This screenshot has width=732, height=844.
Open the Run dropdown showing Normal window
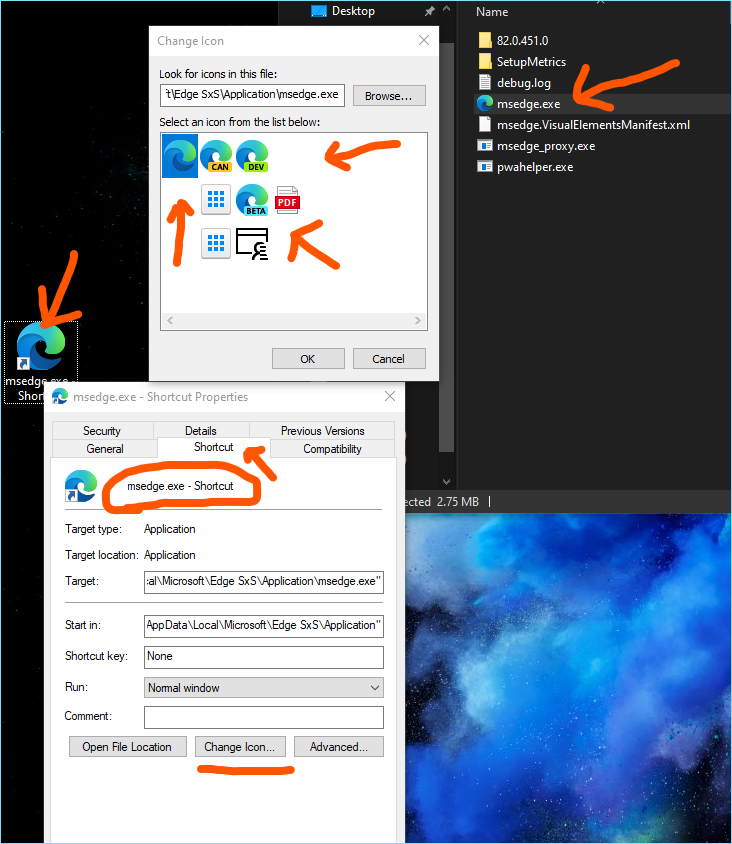(x=264, y=687)
